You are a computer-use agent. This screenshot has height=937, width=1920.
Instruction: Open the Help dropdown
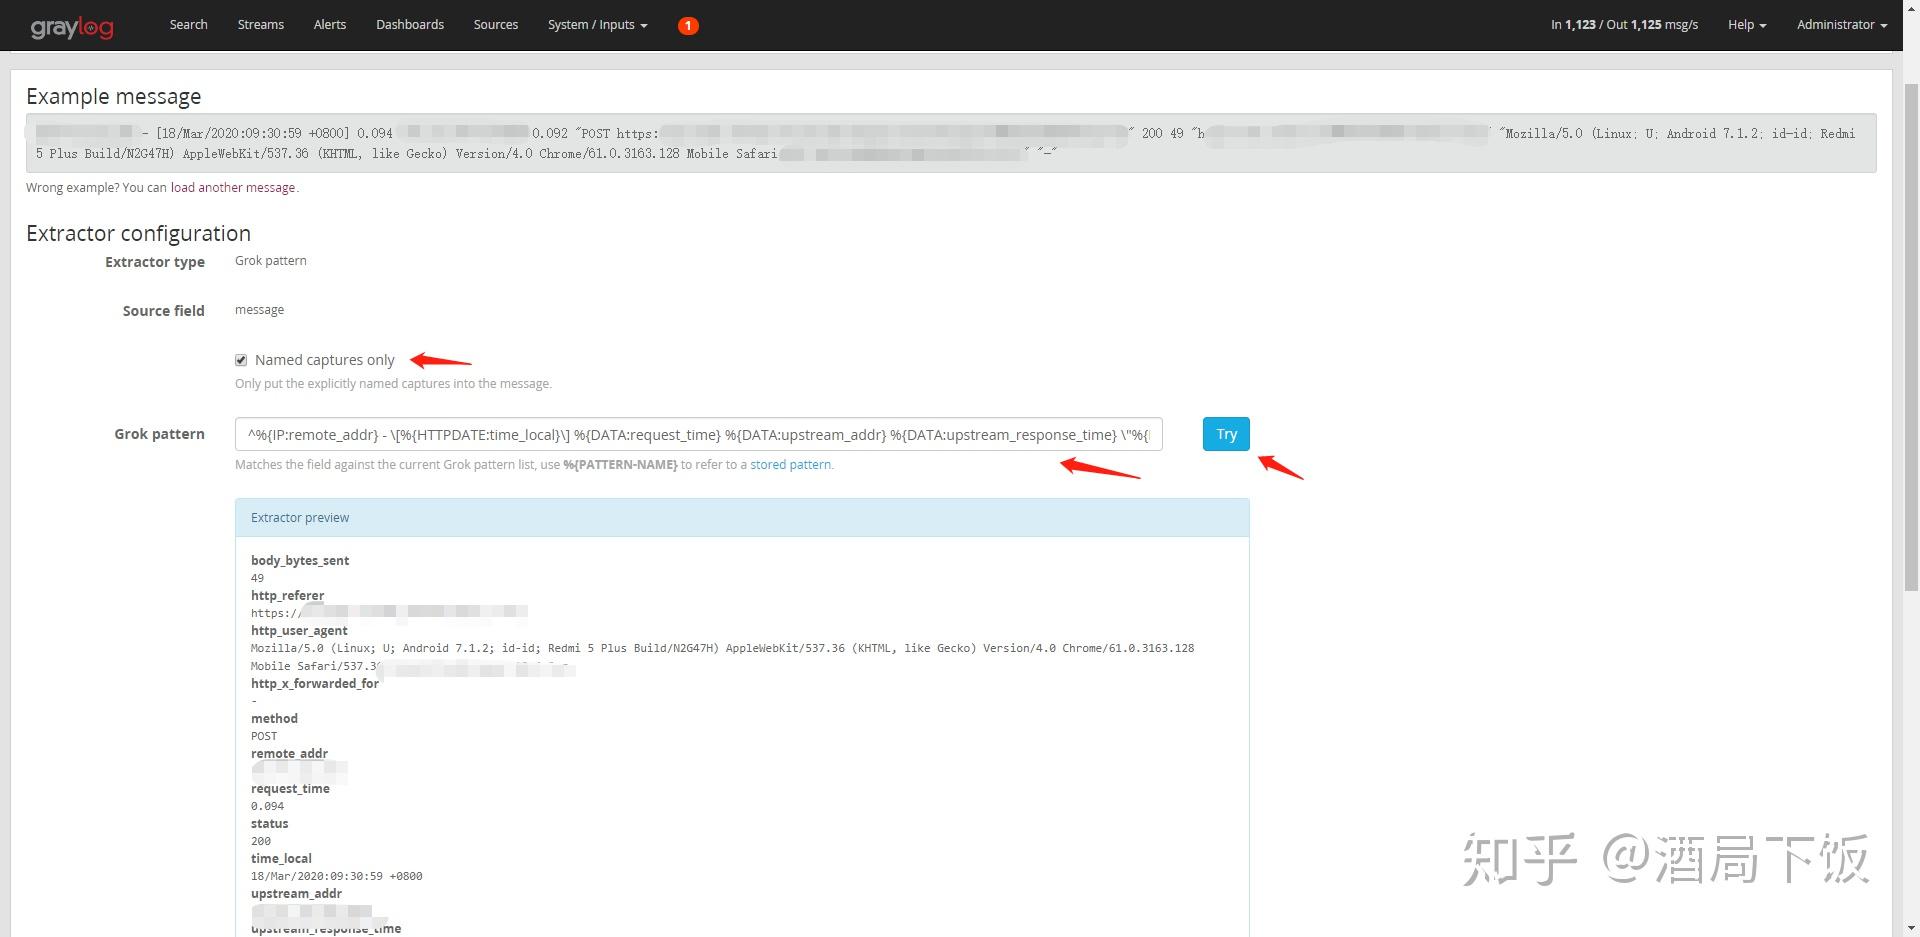tap(1745, 24)
